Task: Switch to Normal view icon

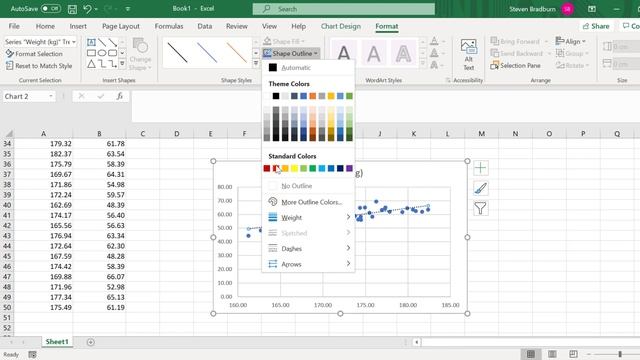Action: tap(531, 354)
